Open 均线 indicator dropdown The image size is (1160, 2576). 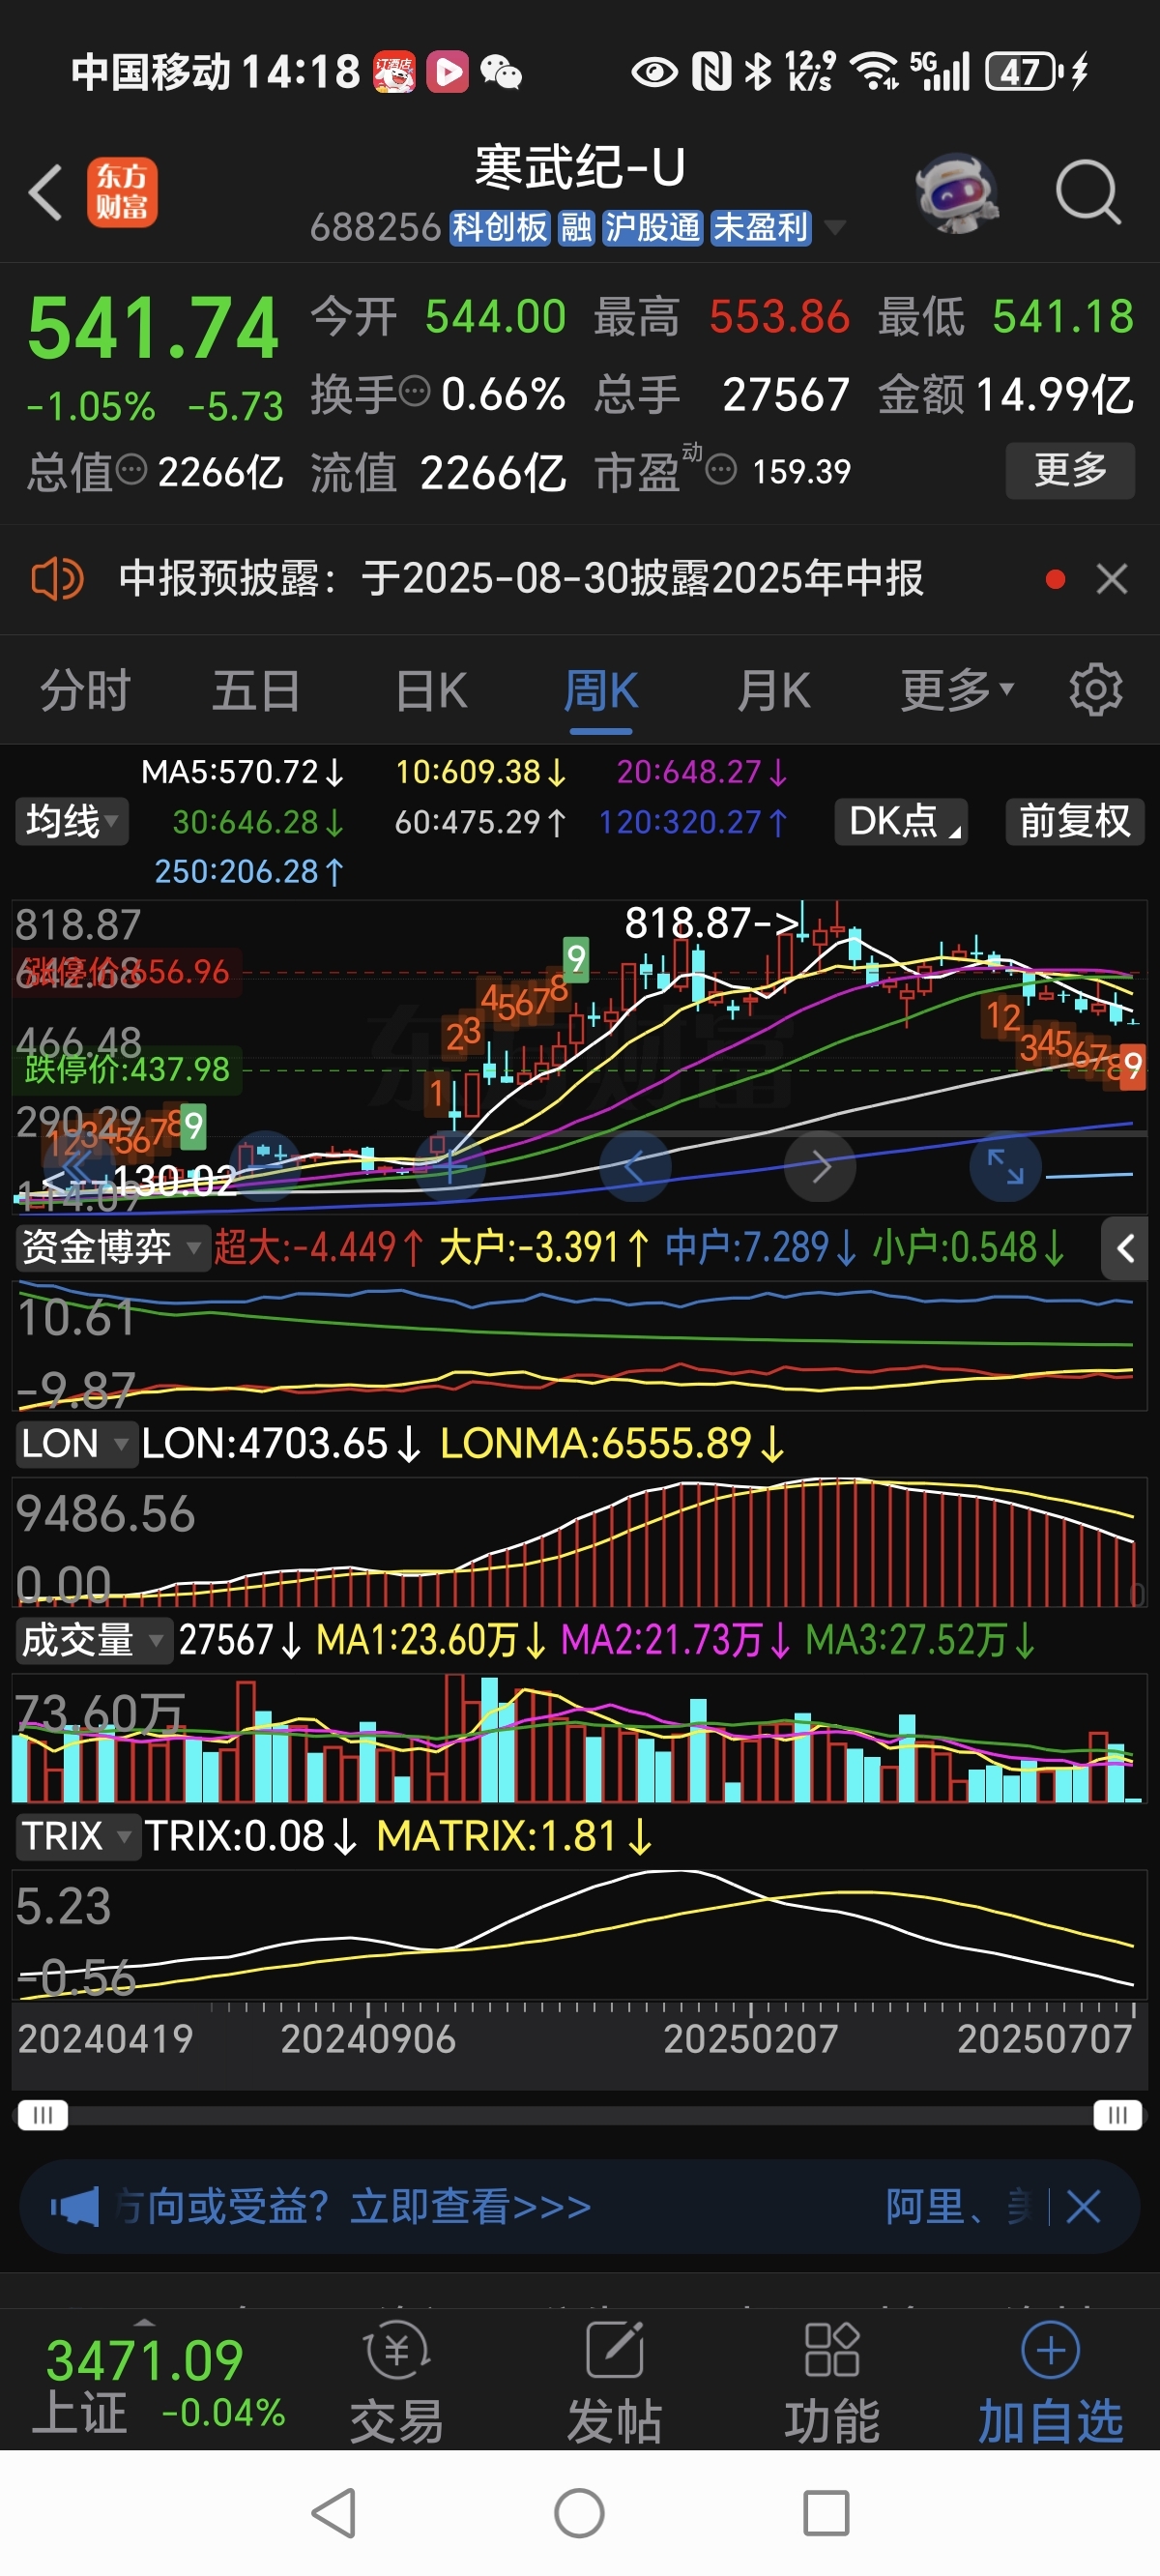coord(71,822)
